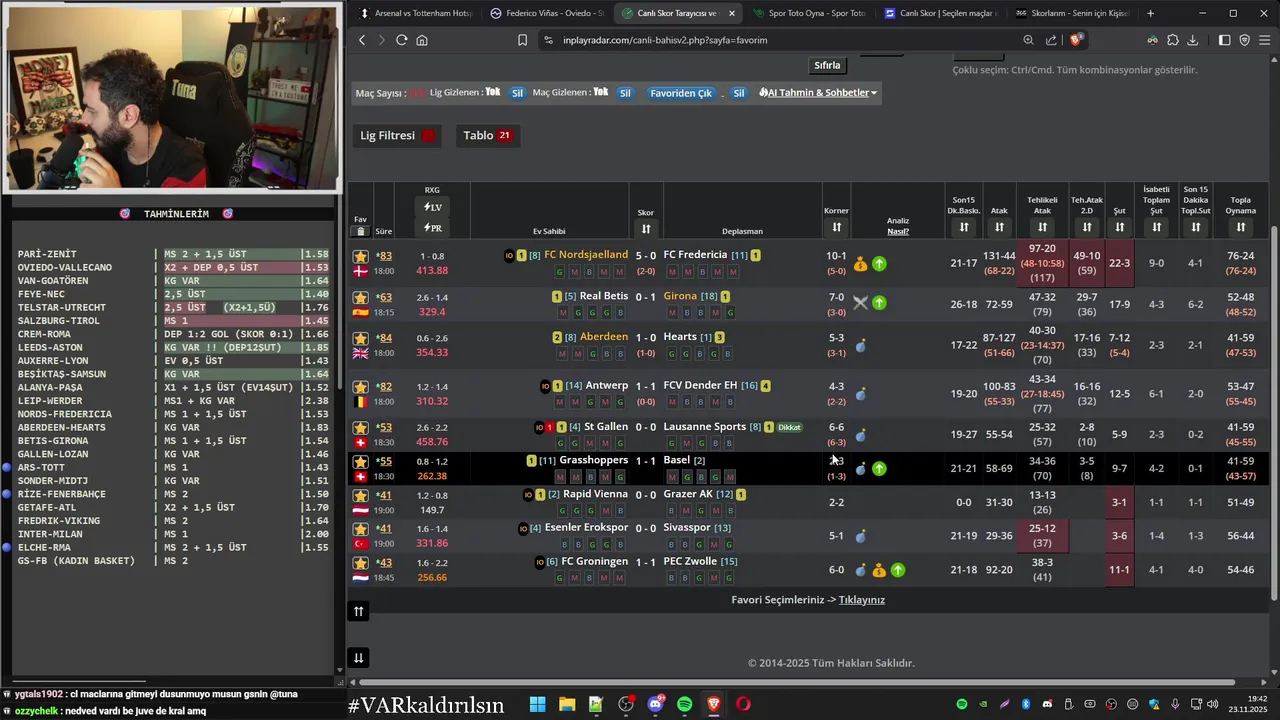1280x720 pixels.
Task: Click the RXG LV lightning button
Action: 432,207
